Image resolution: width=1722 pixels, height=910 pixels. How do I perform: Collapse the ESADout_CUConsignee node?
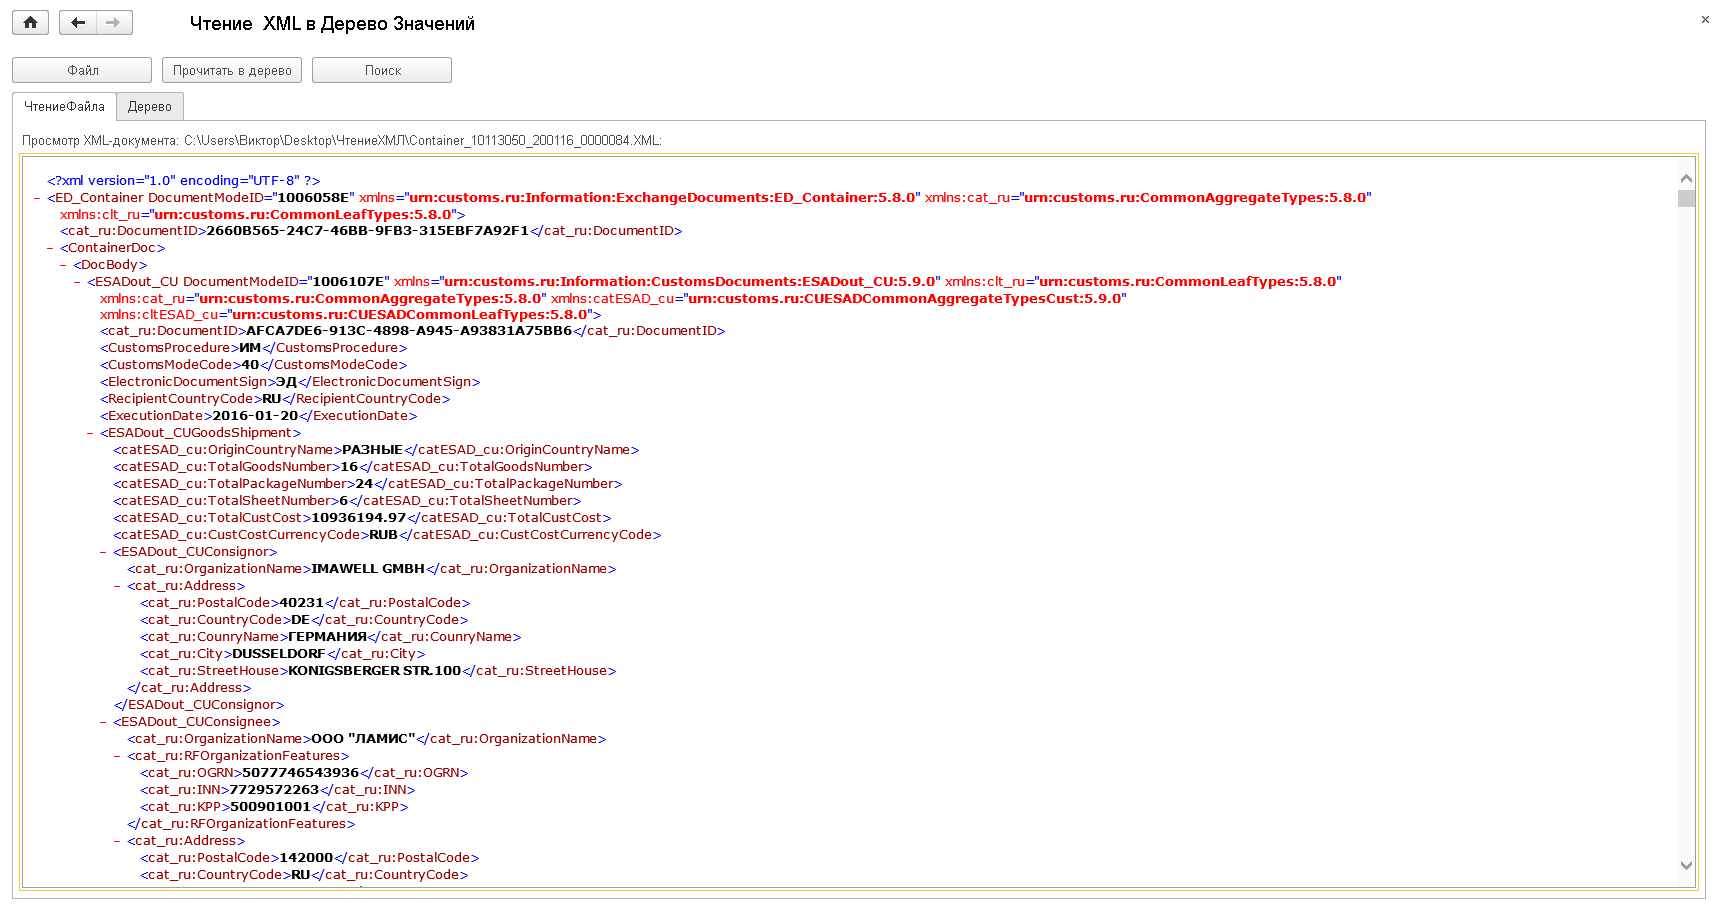coord(103,722)
